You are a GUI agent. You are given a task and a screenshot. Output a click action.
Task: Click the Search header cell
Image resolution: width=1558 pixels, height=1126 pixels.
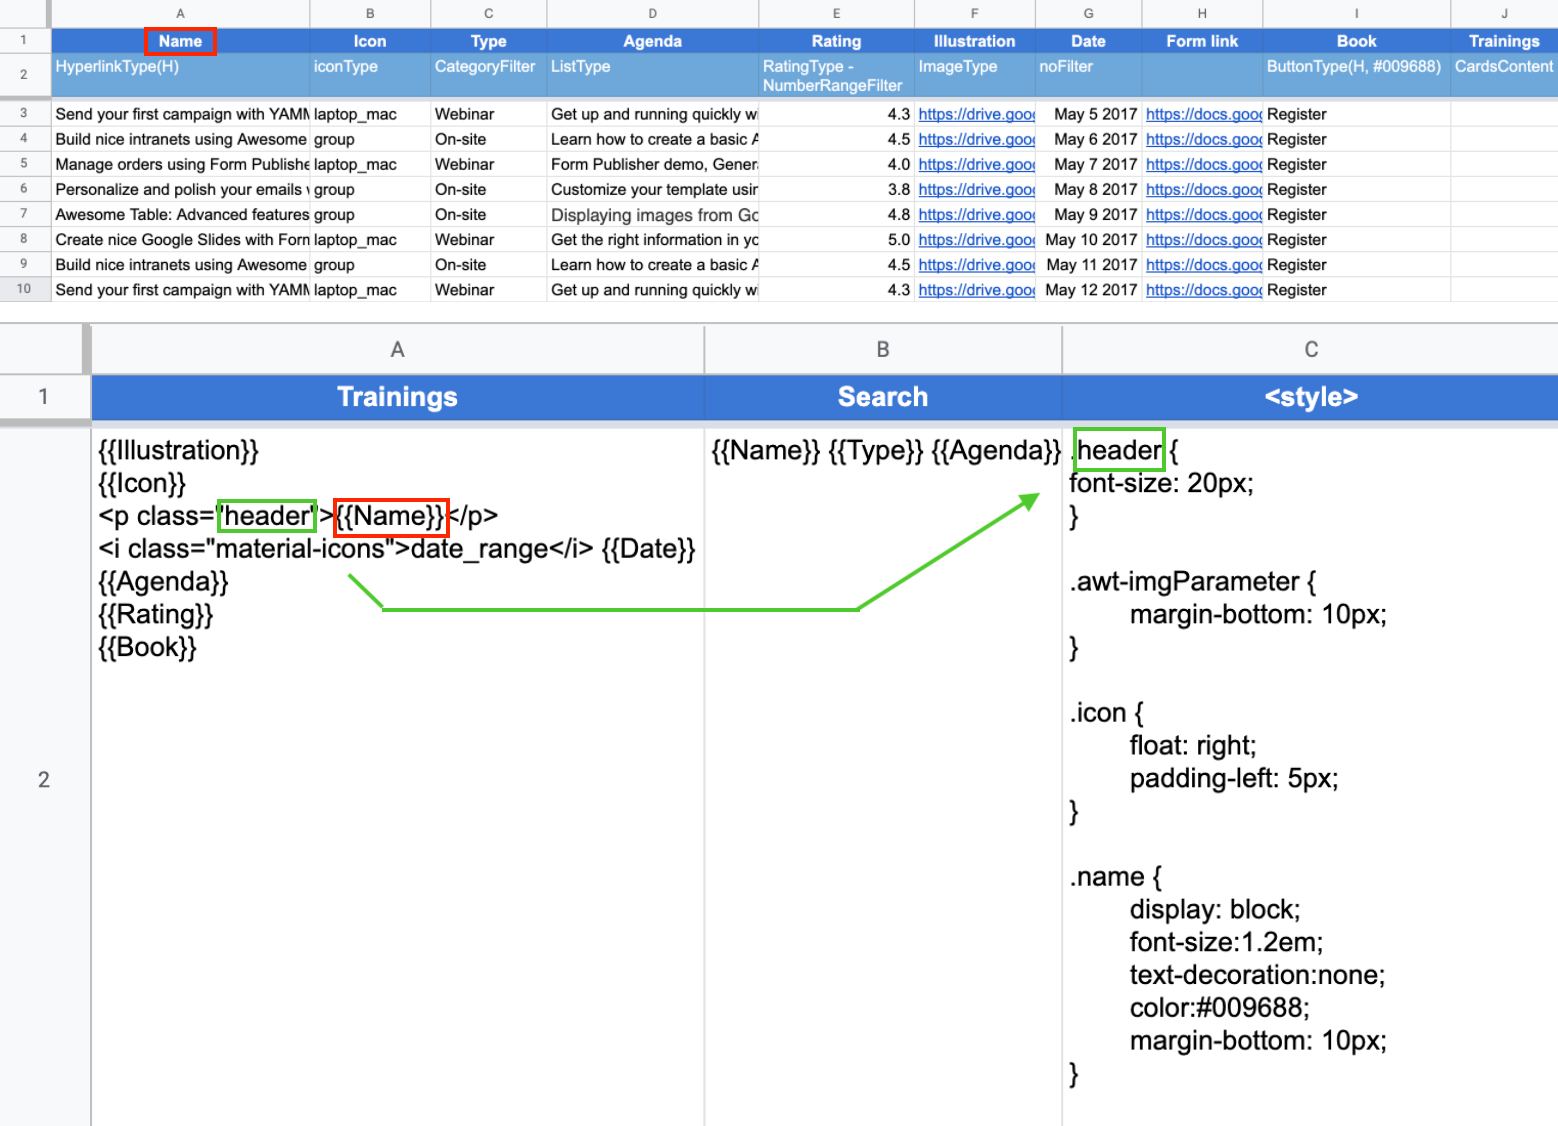[x=883, y=397]
